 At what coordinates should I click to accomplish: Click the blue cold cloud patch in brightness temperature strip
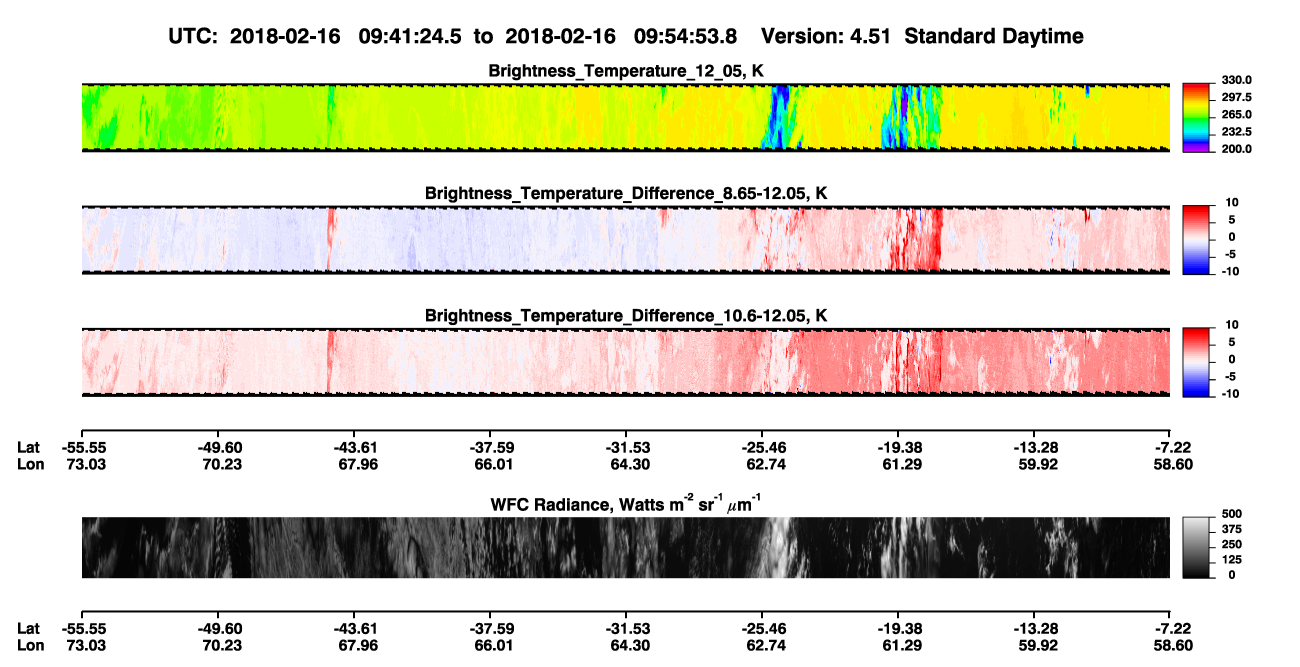(779, 116)
